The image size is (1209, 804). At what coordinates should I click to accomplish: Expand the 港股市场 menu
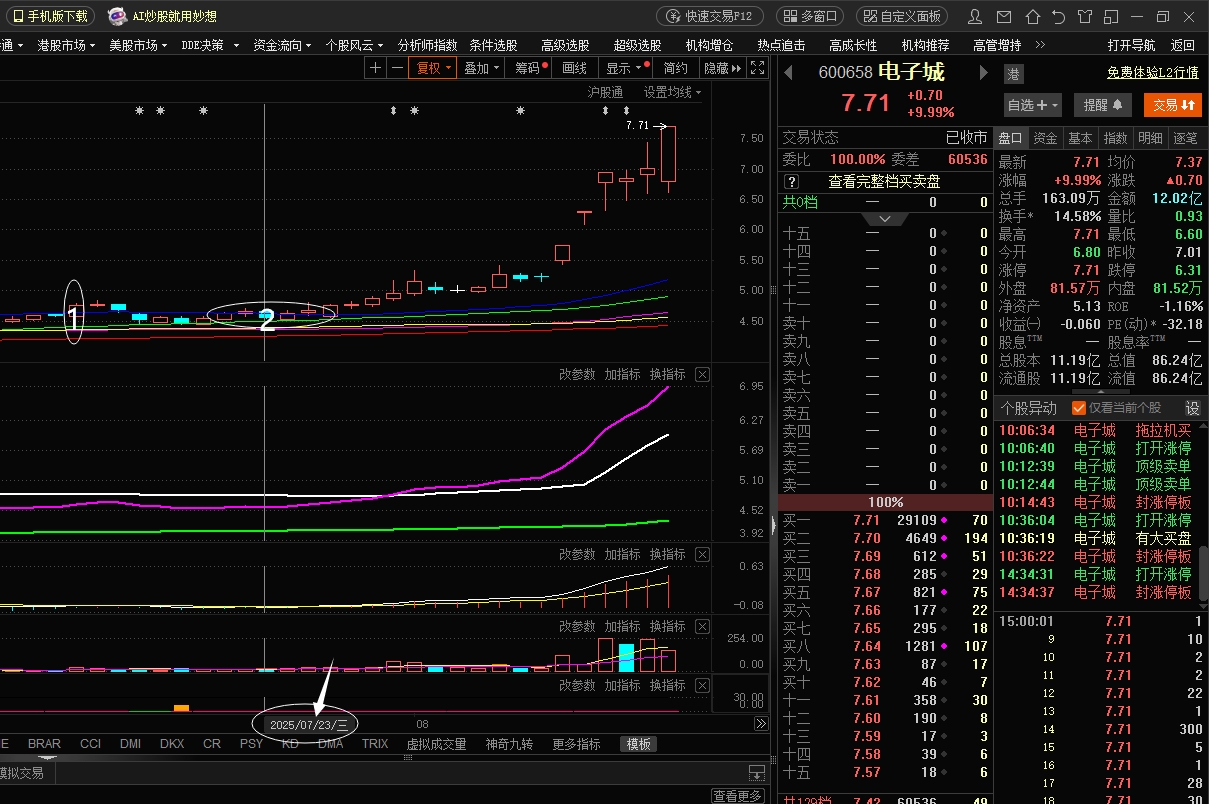66,45
